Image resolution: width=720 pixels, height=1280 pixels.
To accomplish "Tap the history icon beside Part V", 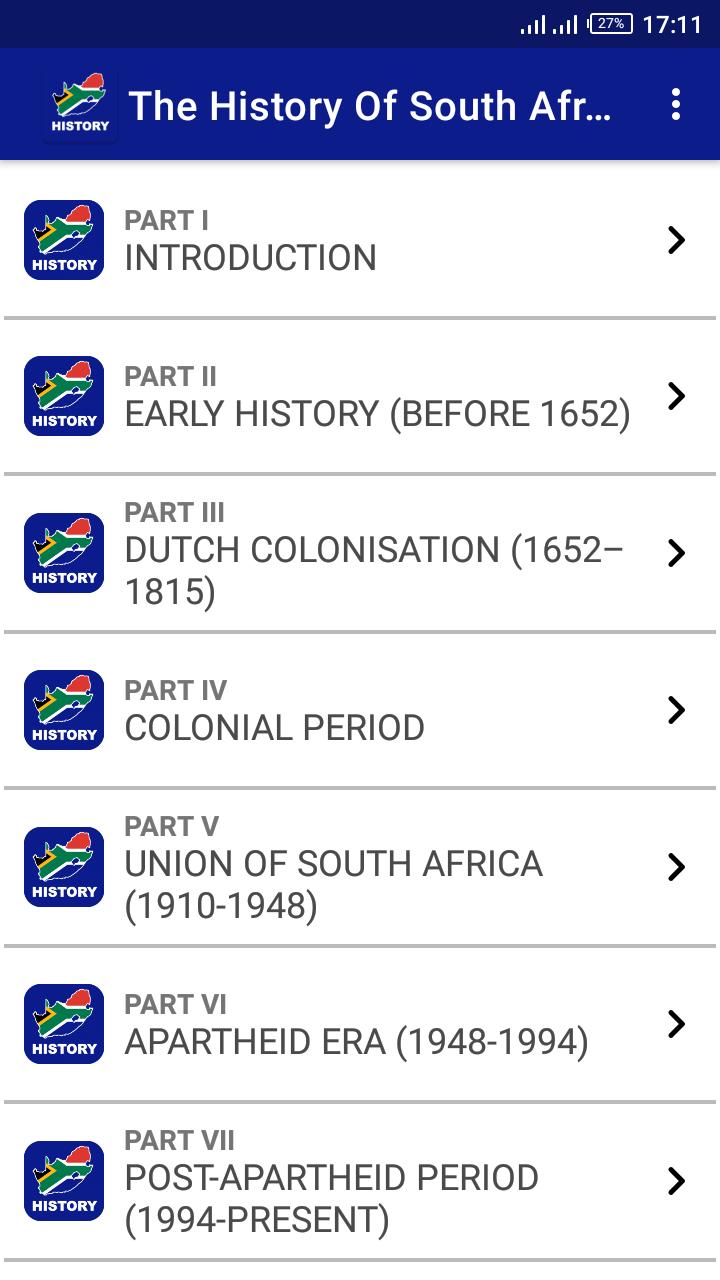I will tap(64, 867).
